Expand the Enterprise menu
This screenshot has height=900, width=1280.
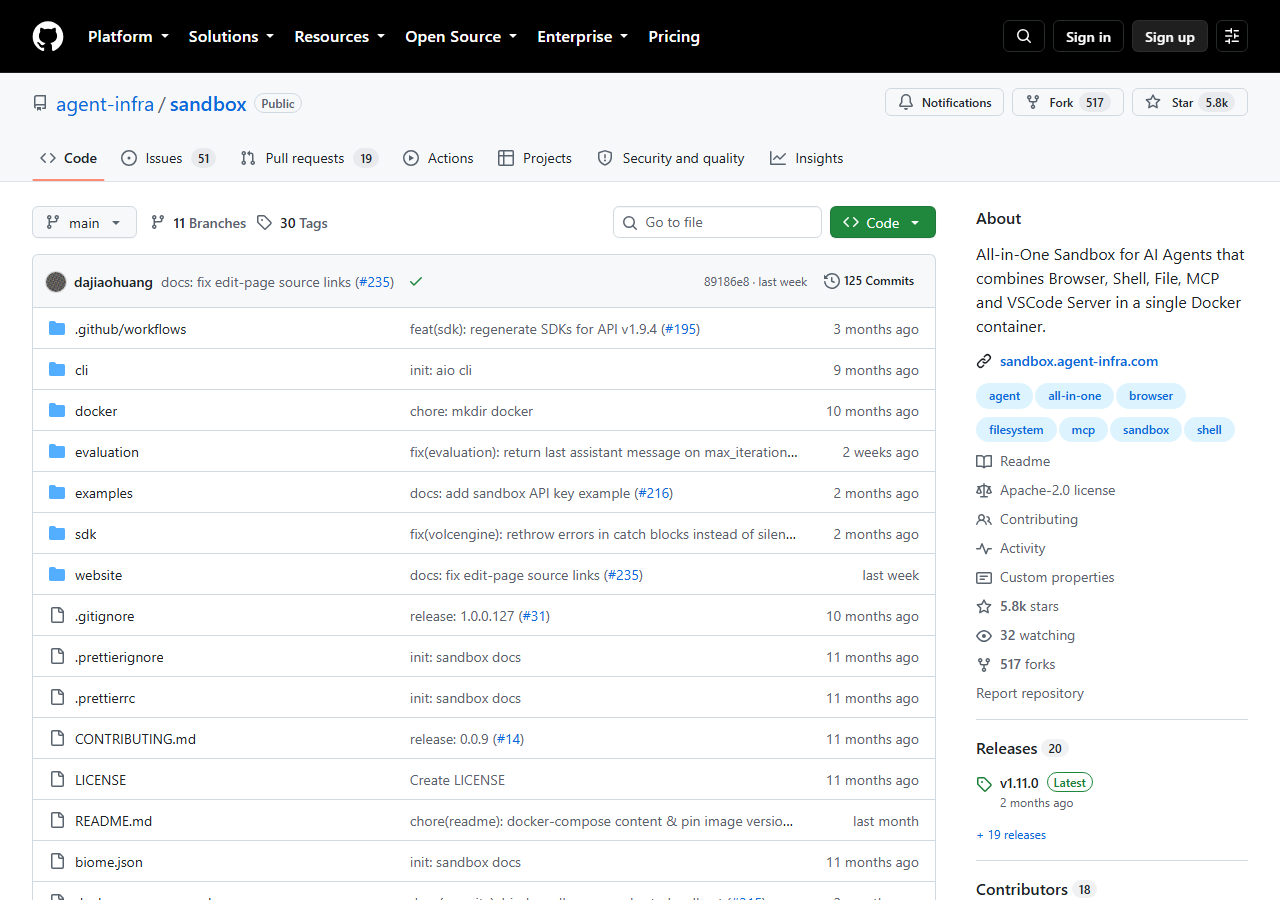583,36
